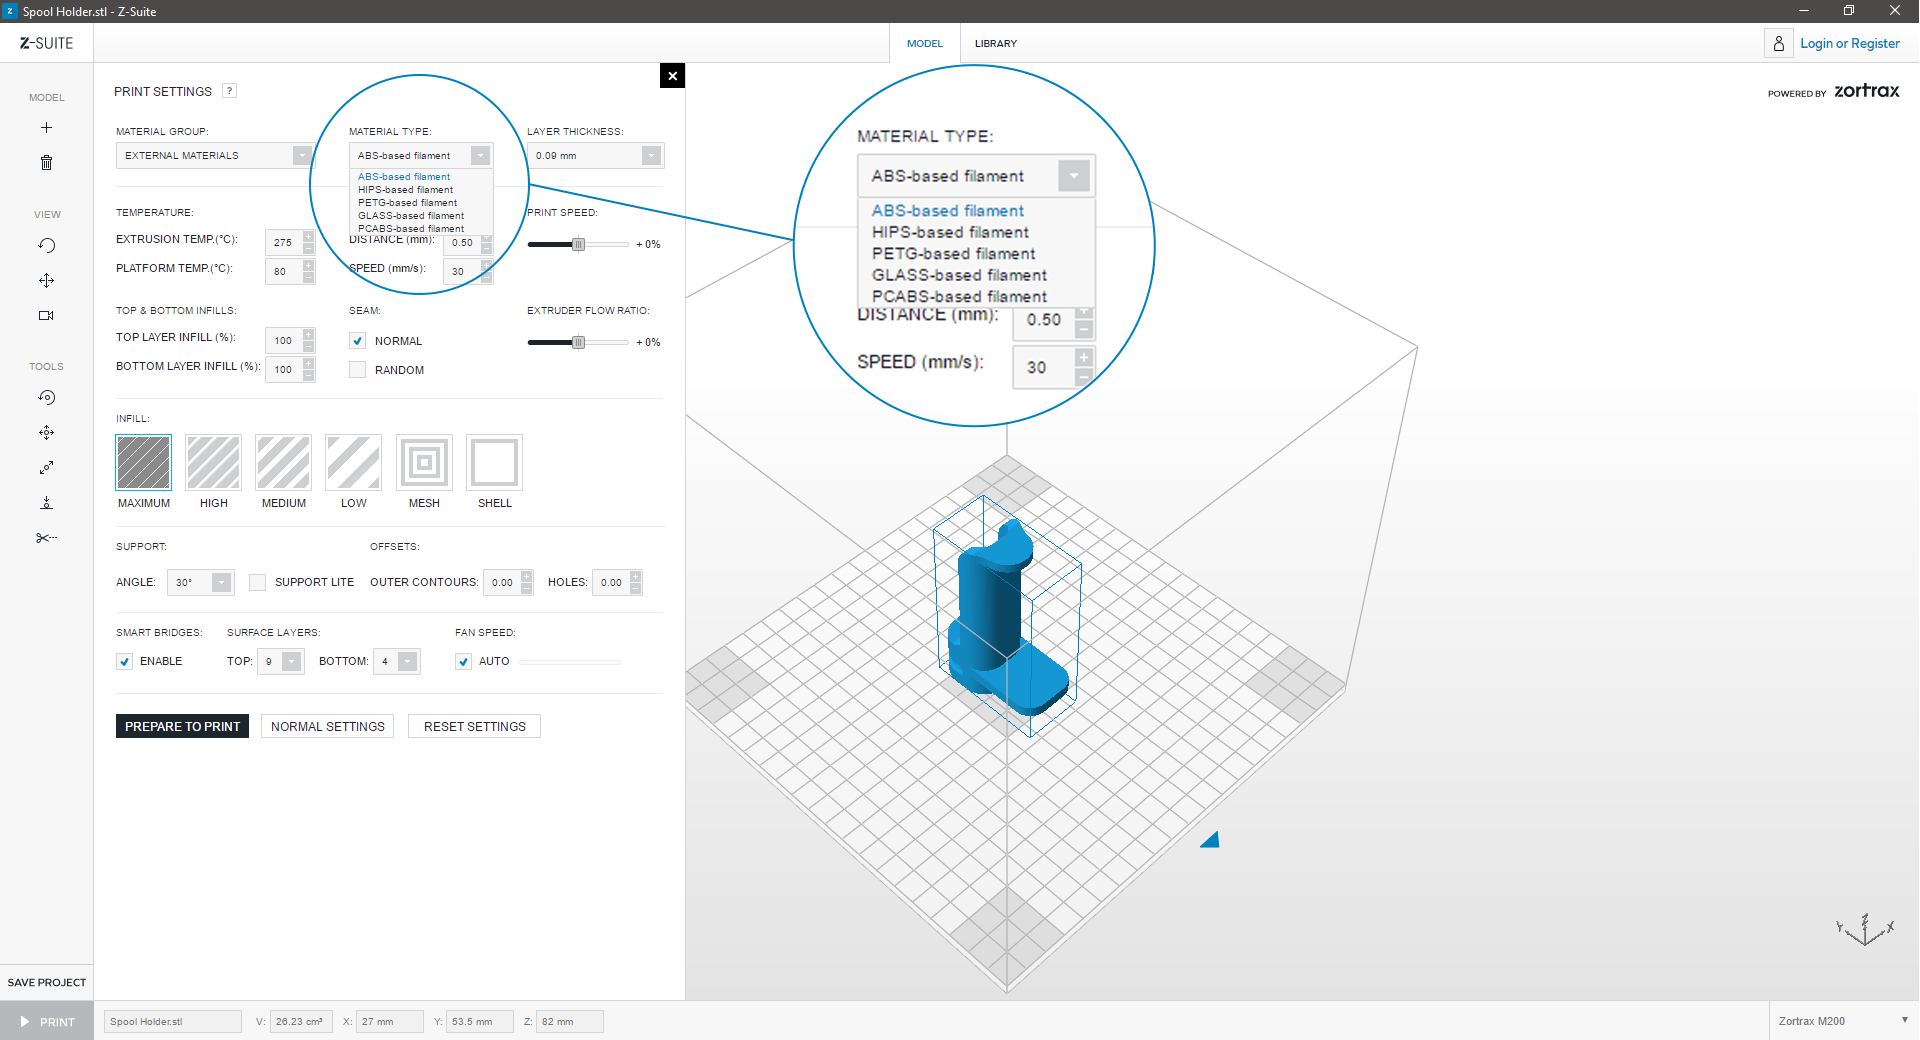
Task: Click the PREPARE TO PRINT button
Action: click(182, 727)
